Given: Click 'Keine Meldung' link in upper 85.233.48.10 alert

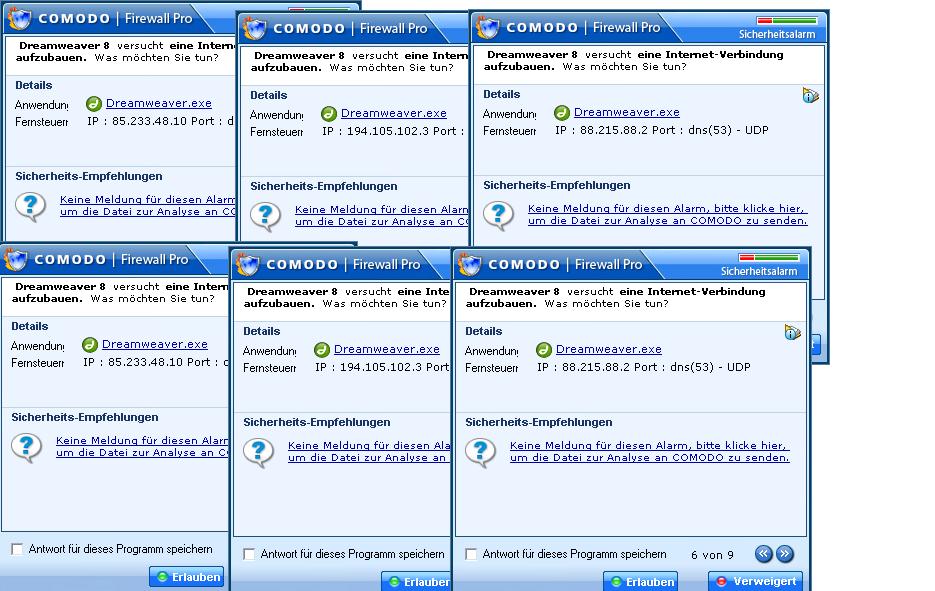Looking at the screenshot, I should click(x=147, y=206).
